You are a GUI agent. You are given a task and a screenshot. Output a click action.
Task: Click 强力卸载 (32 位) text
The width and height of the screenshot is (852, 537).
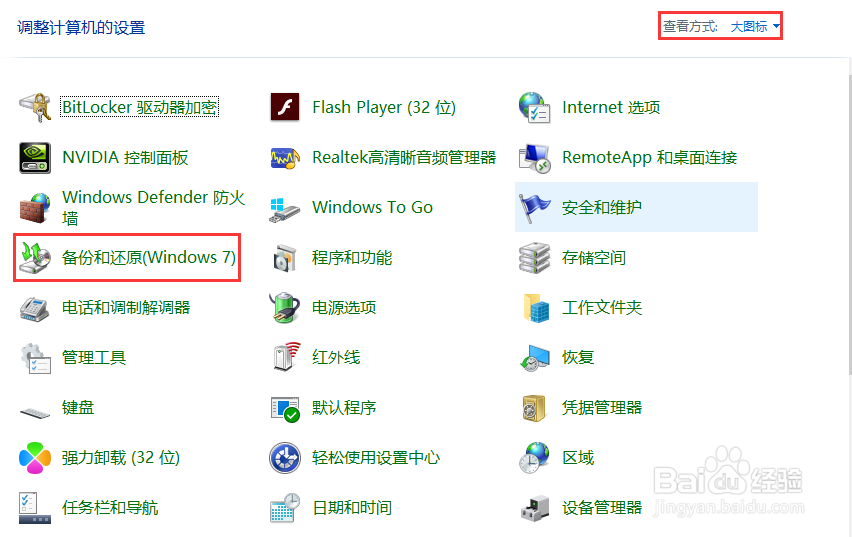121,457
